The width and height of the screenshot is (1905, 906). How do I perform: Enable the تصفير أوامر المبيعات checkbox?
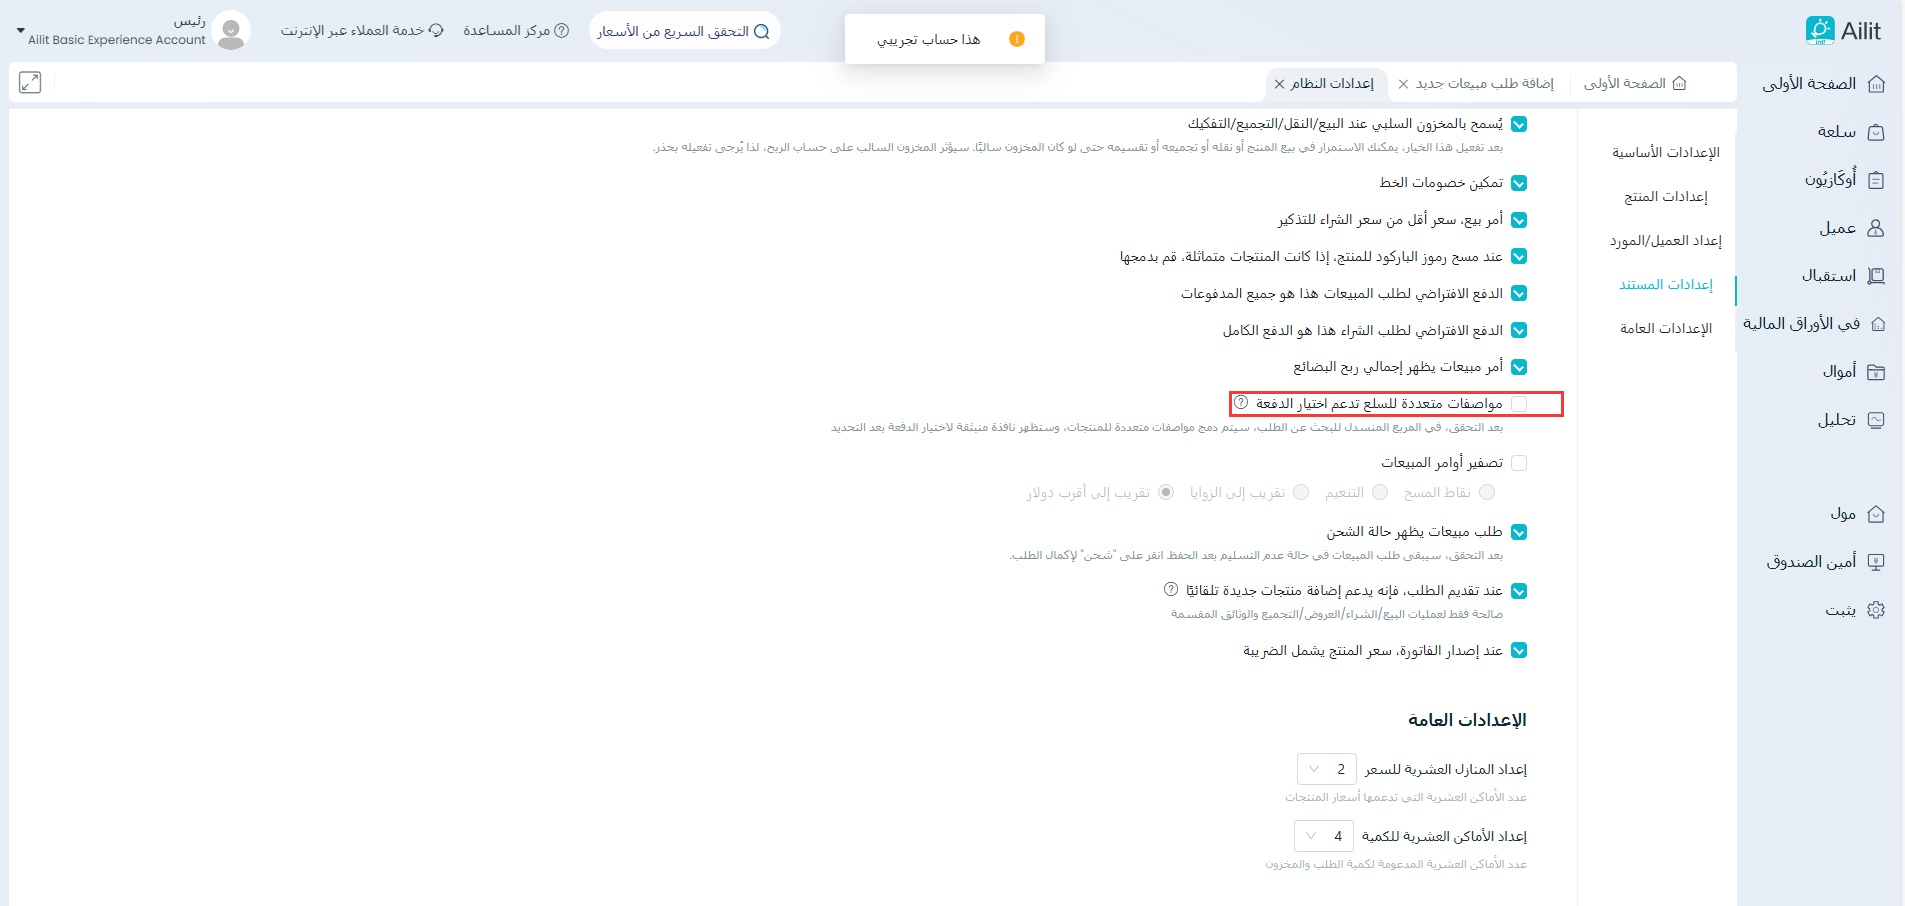[x=1519, y=463]
